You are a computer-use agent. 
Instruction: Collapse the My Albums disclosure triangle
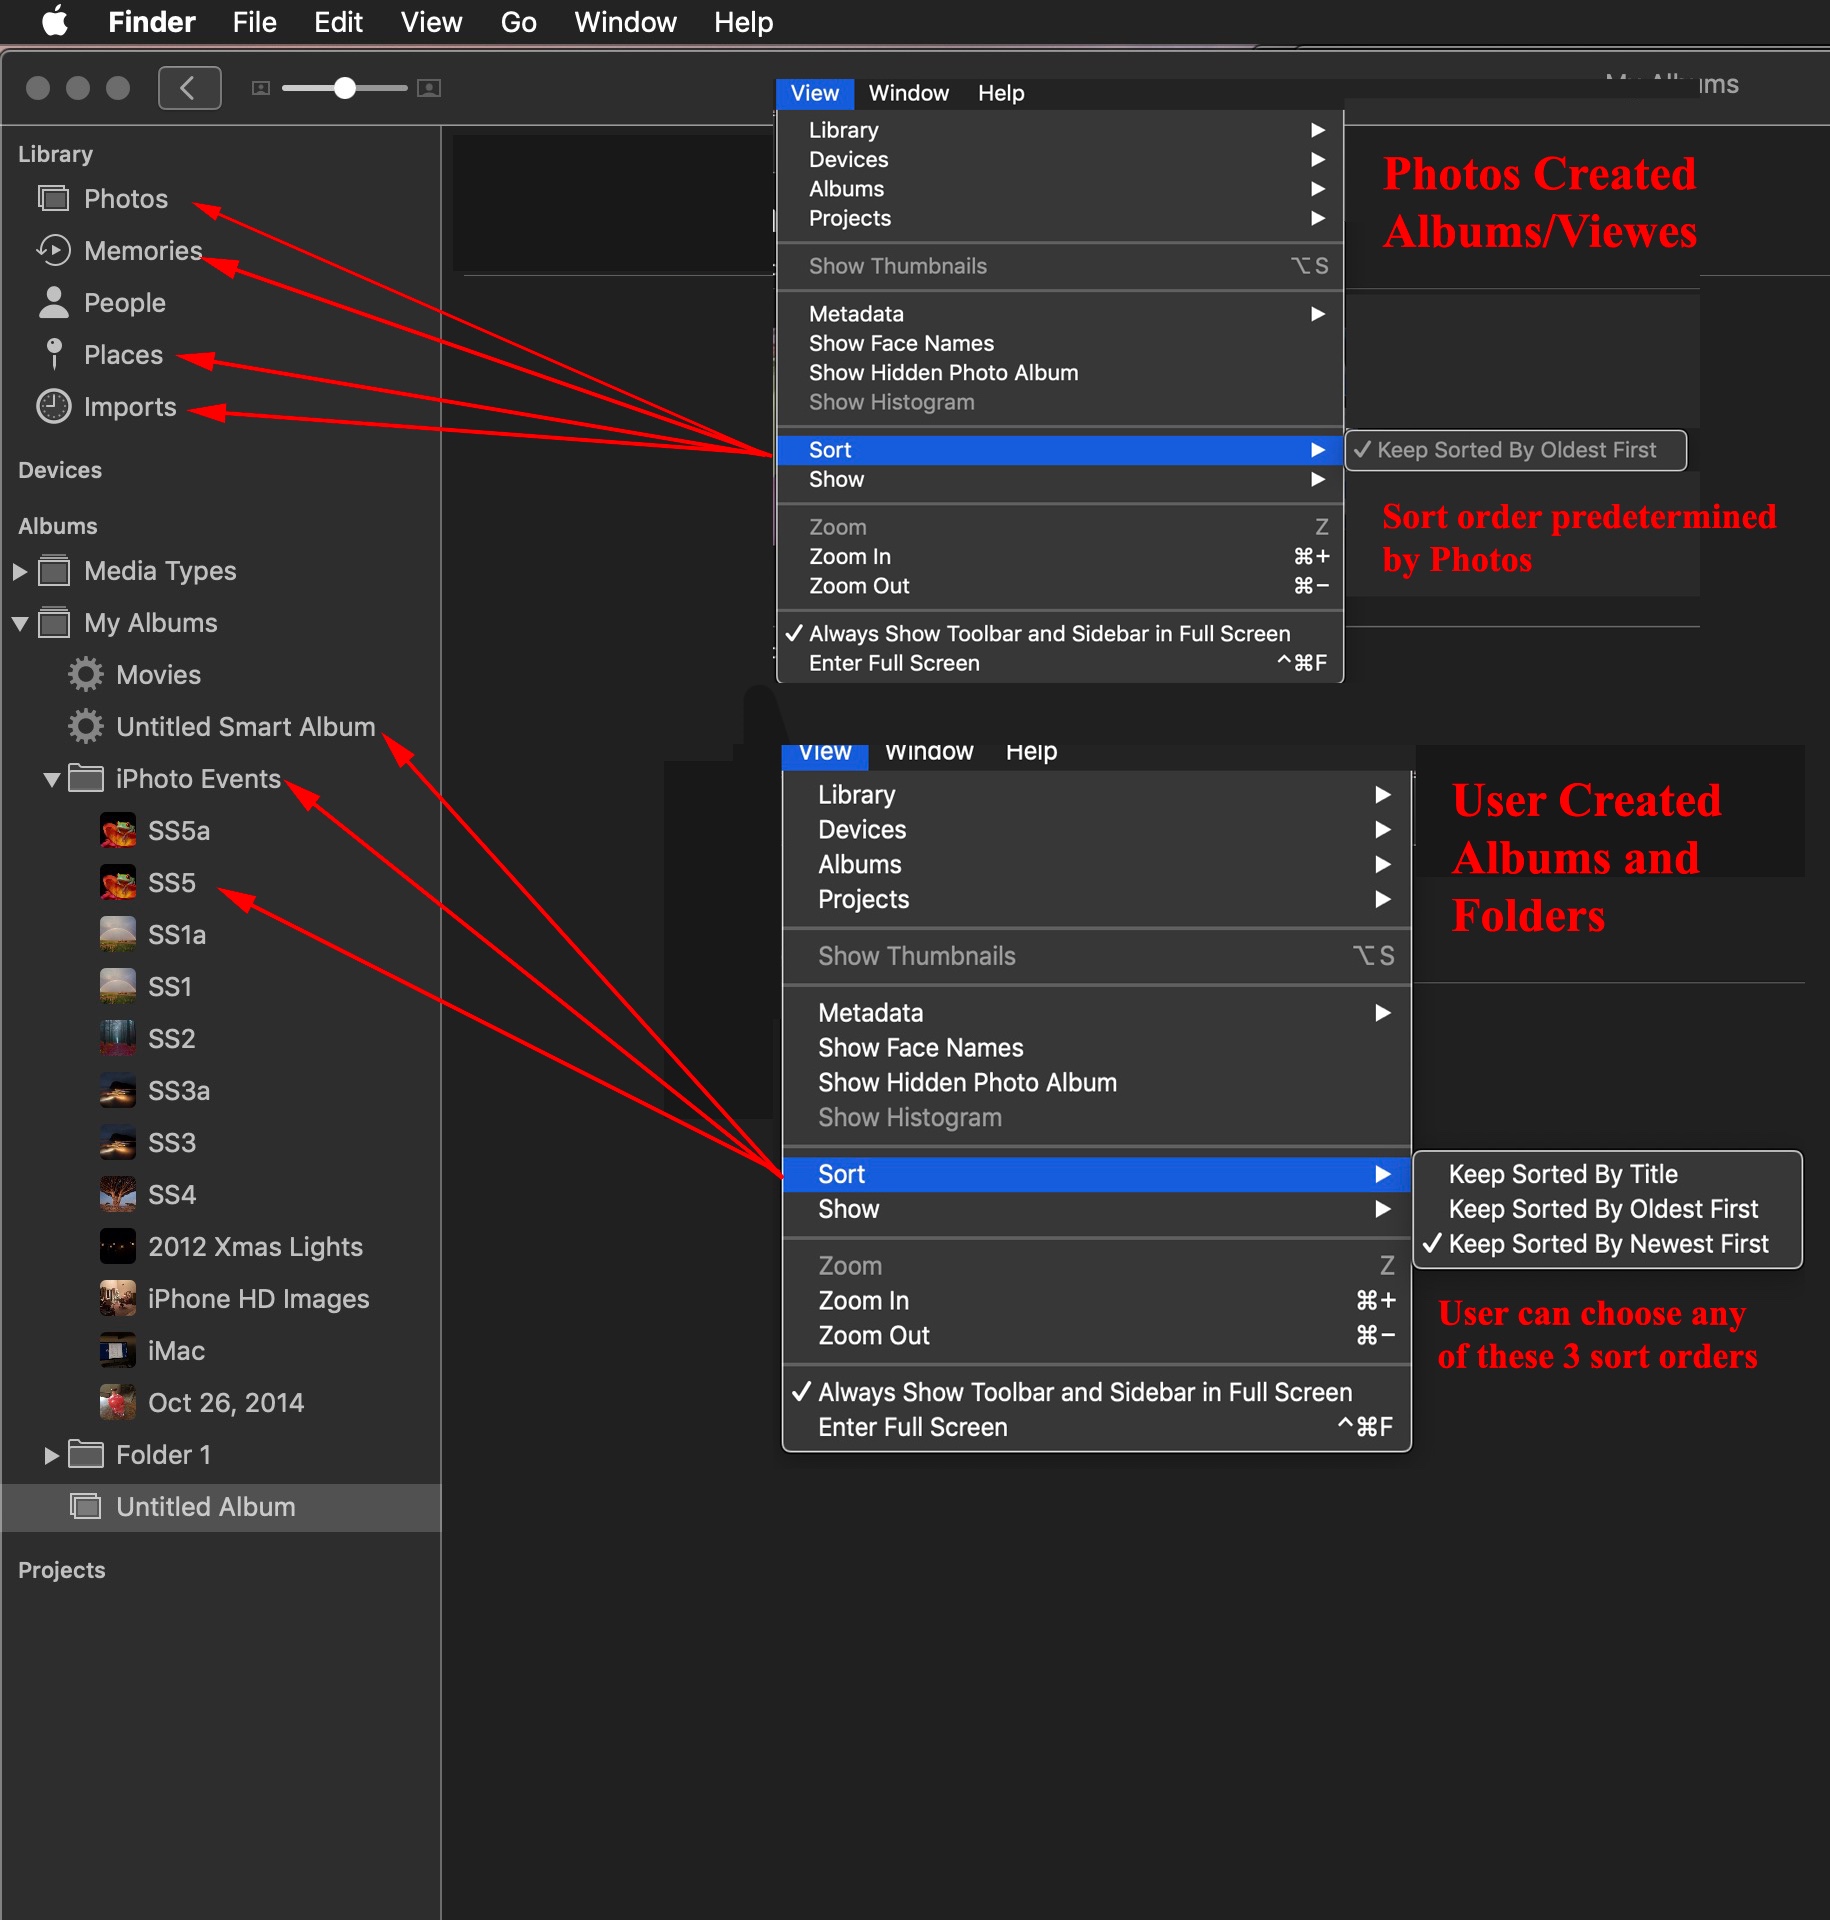[x=20, y=624]
